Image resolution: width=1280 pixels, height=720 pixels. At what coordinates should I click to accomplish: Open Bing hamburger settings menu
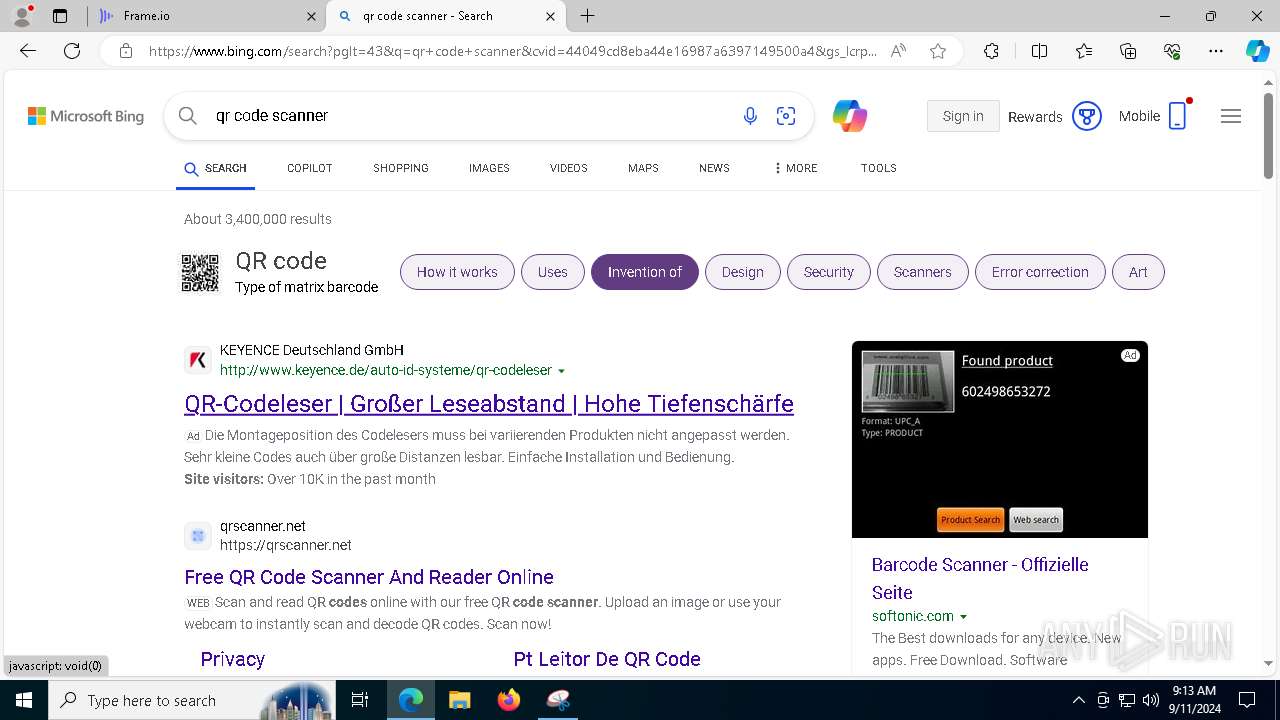(x=1231, y=116)
